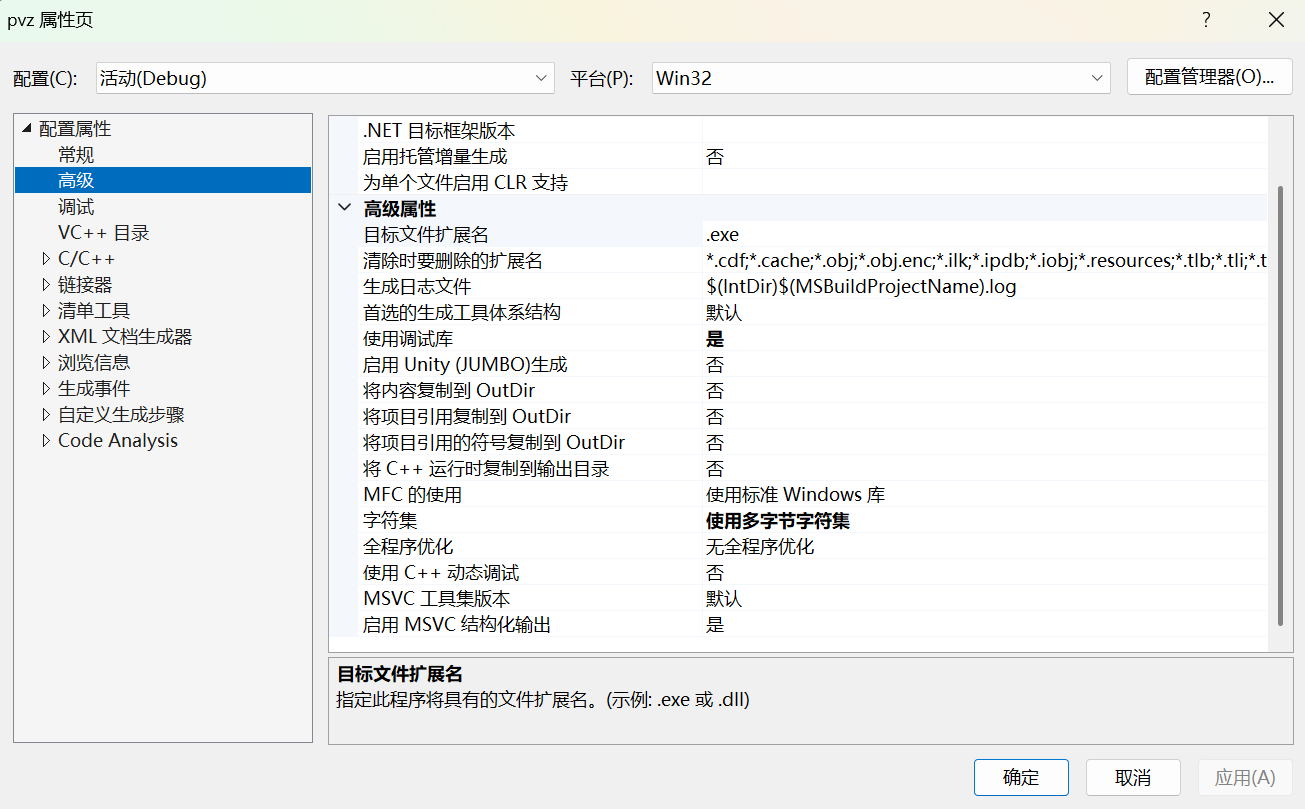Click 为单个文件启用 CLR 支持 row
Image resolution: width=1305 pixels, height=809 pixels.
click(812, 182)
